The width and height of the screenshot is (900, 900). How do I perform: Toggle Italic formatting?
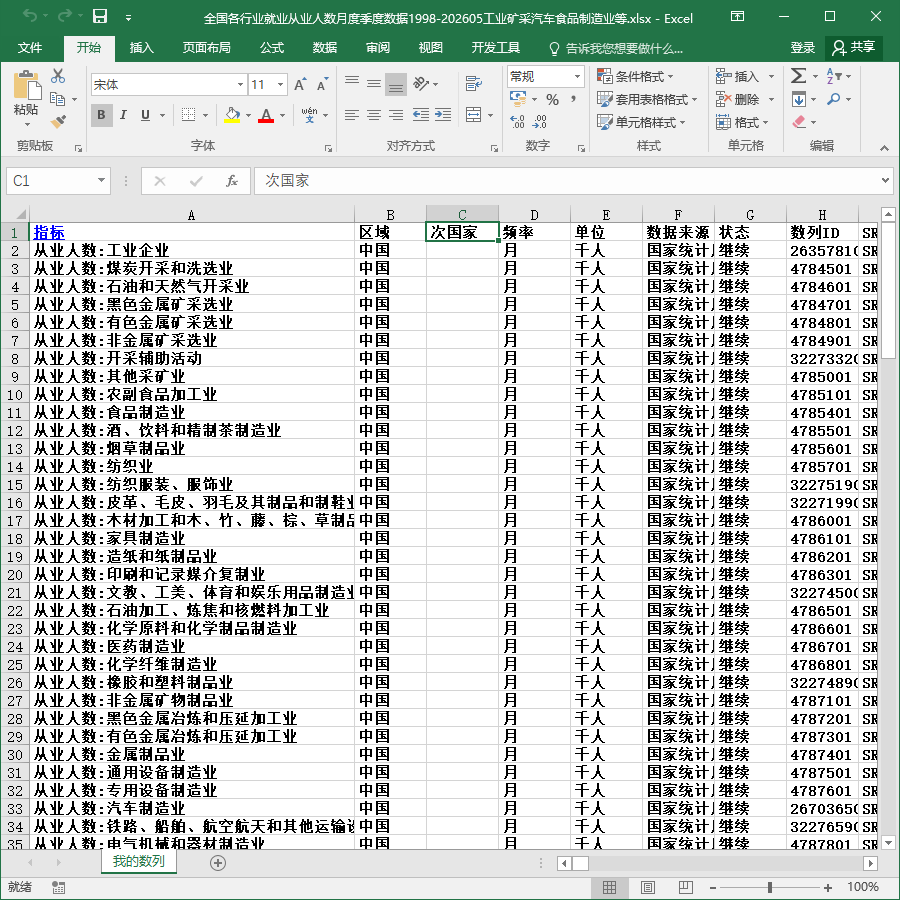coord(123,115)
